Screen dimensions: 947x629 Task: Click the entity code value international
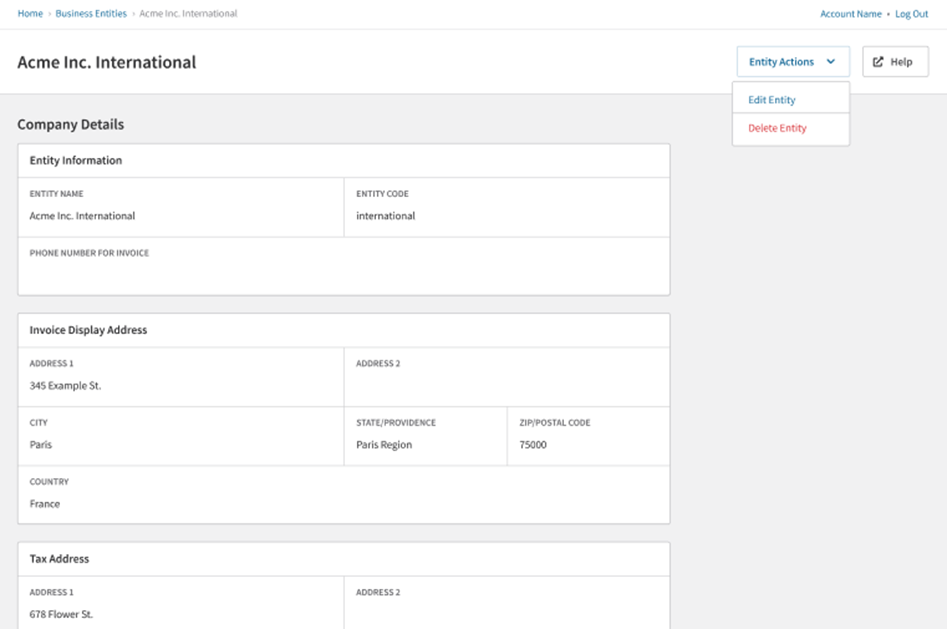(385, 216)
